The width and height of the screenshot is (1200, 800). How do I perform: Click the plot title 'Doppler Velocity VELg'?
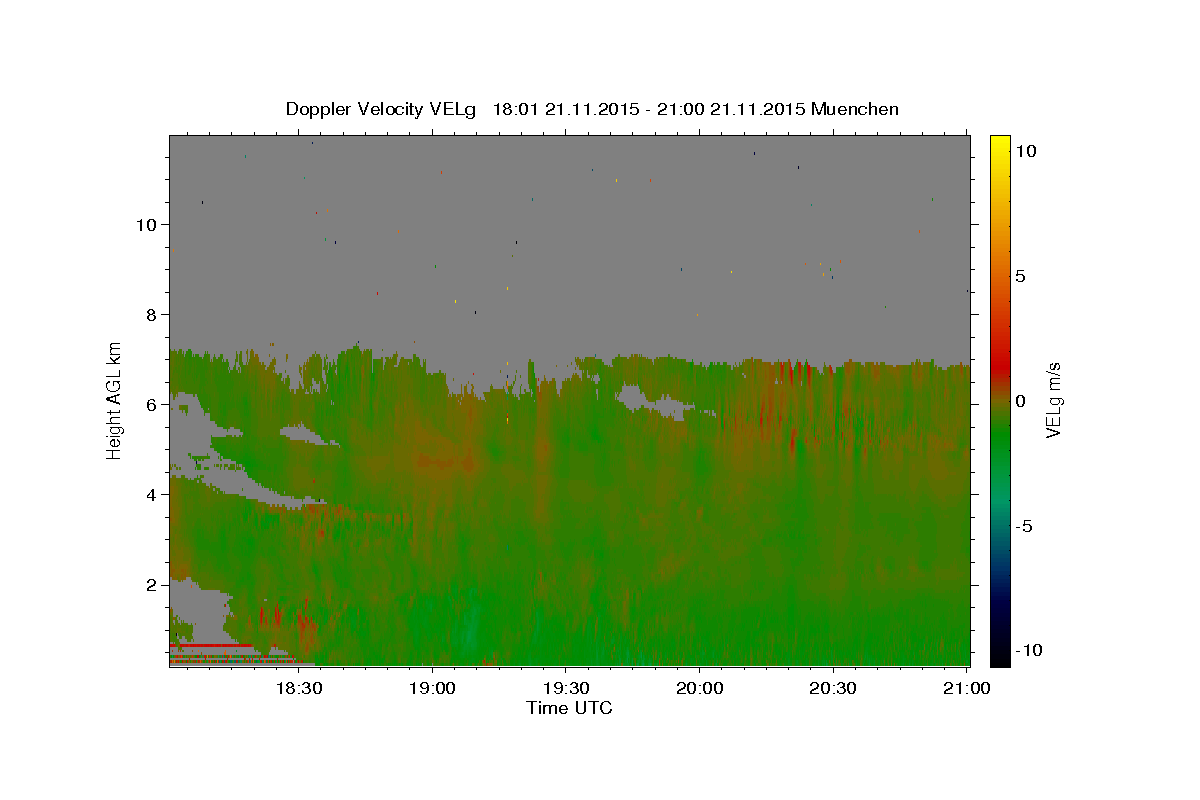(x=382, y=109)
